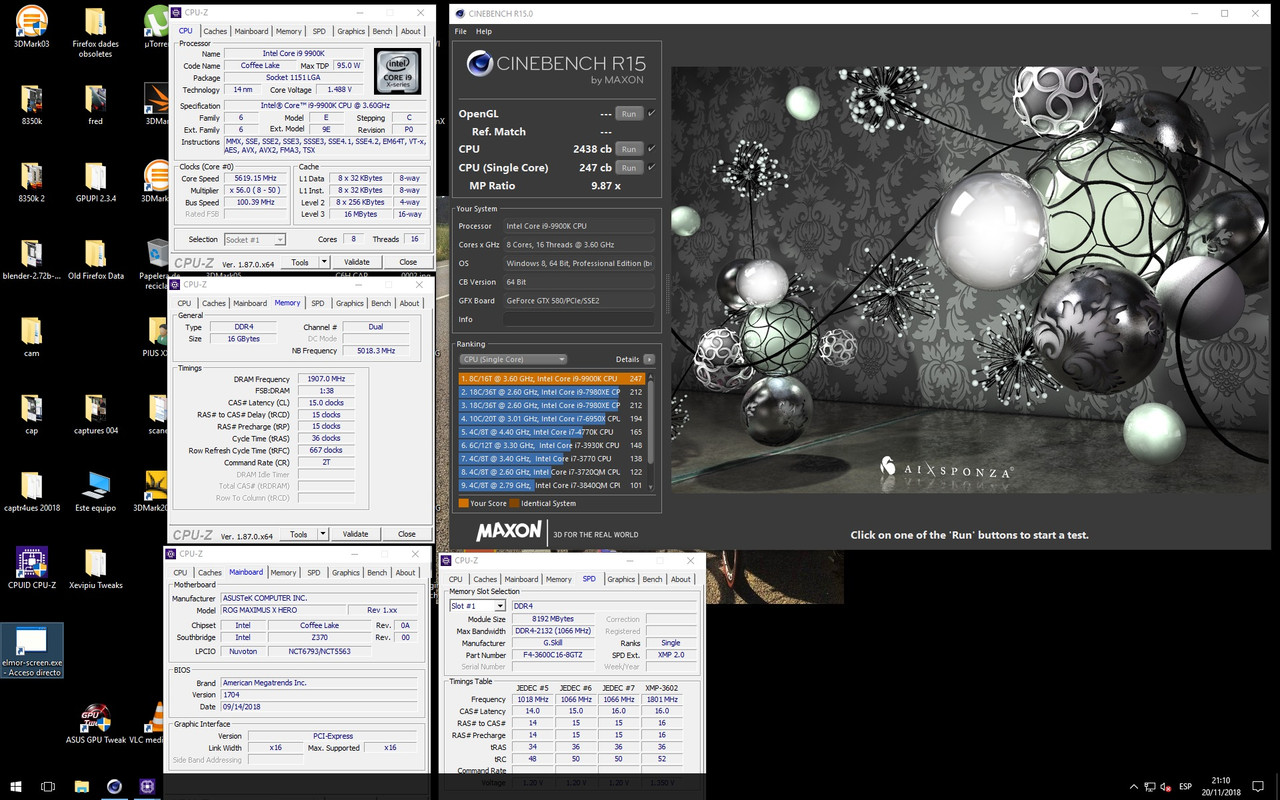
Task: Run the CPU (Single Core) benchmark
Action: 629,167
